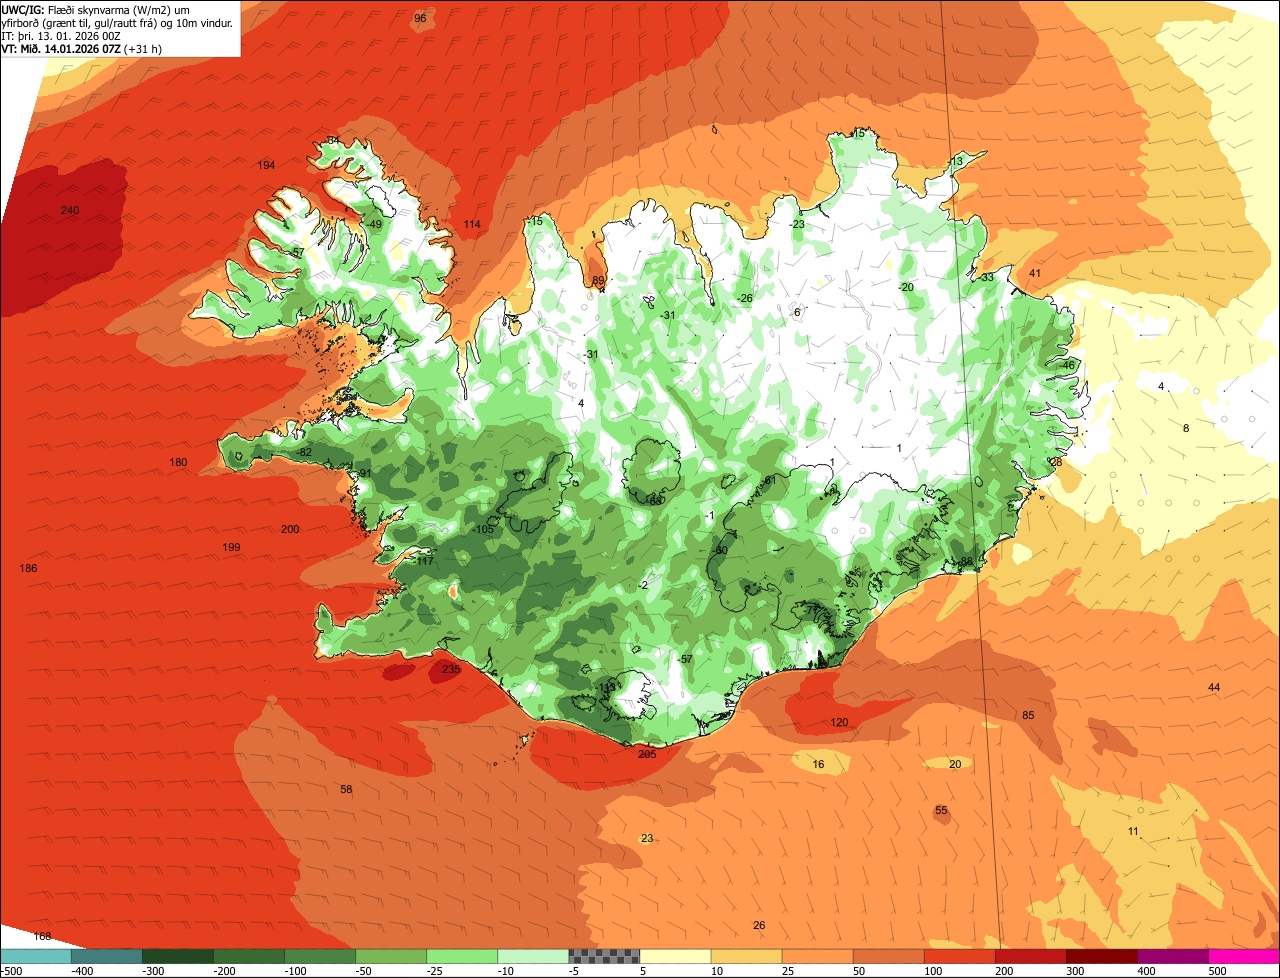Image resolution: width=1280 pixels, height=978 pixels.
Task: Click the value 28 off the east coast
Action: [1056, 462]
